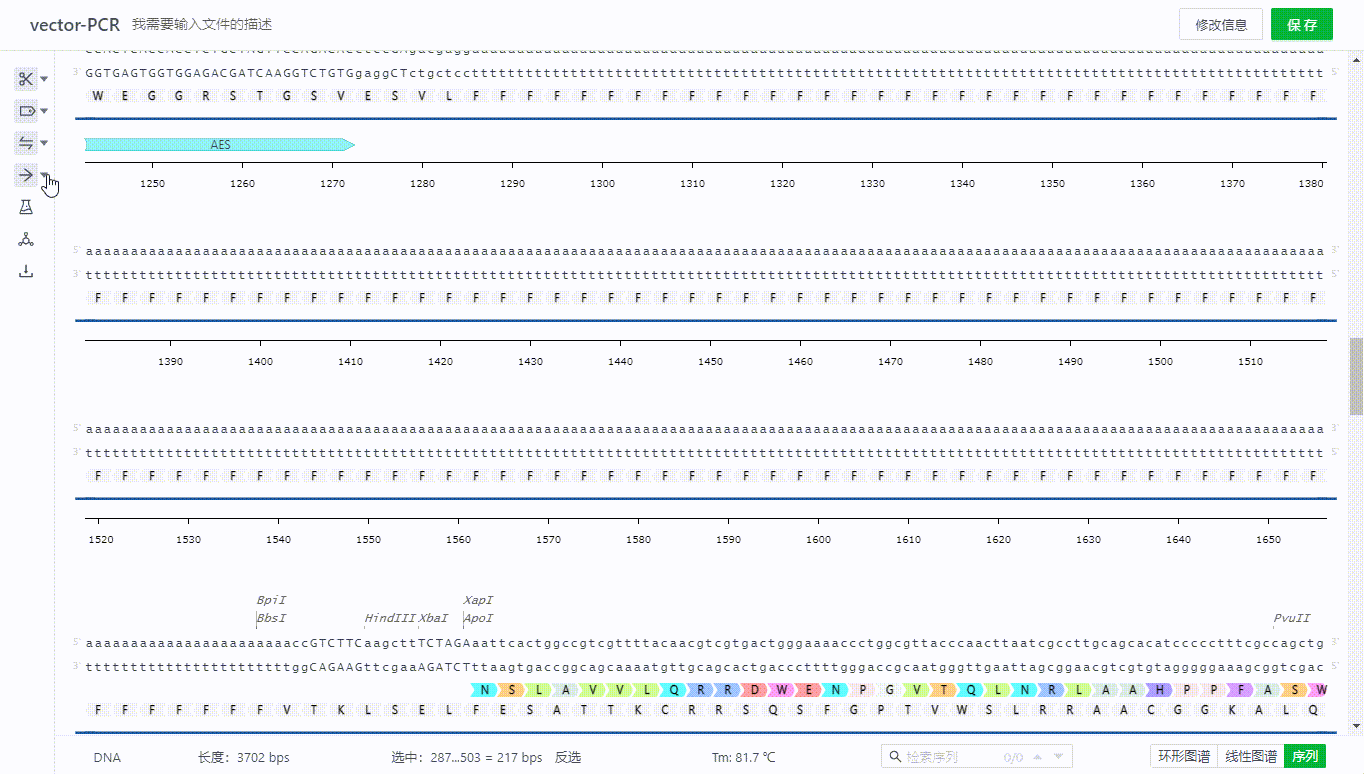Select the scissors cut tool
The height and width of the screenshot is (774, 1364).
point(26,79)
